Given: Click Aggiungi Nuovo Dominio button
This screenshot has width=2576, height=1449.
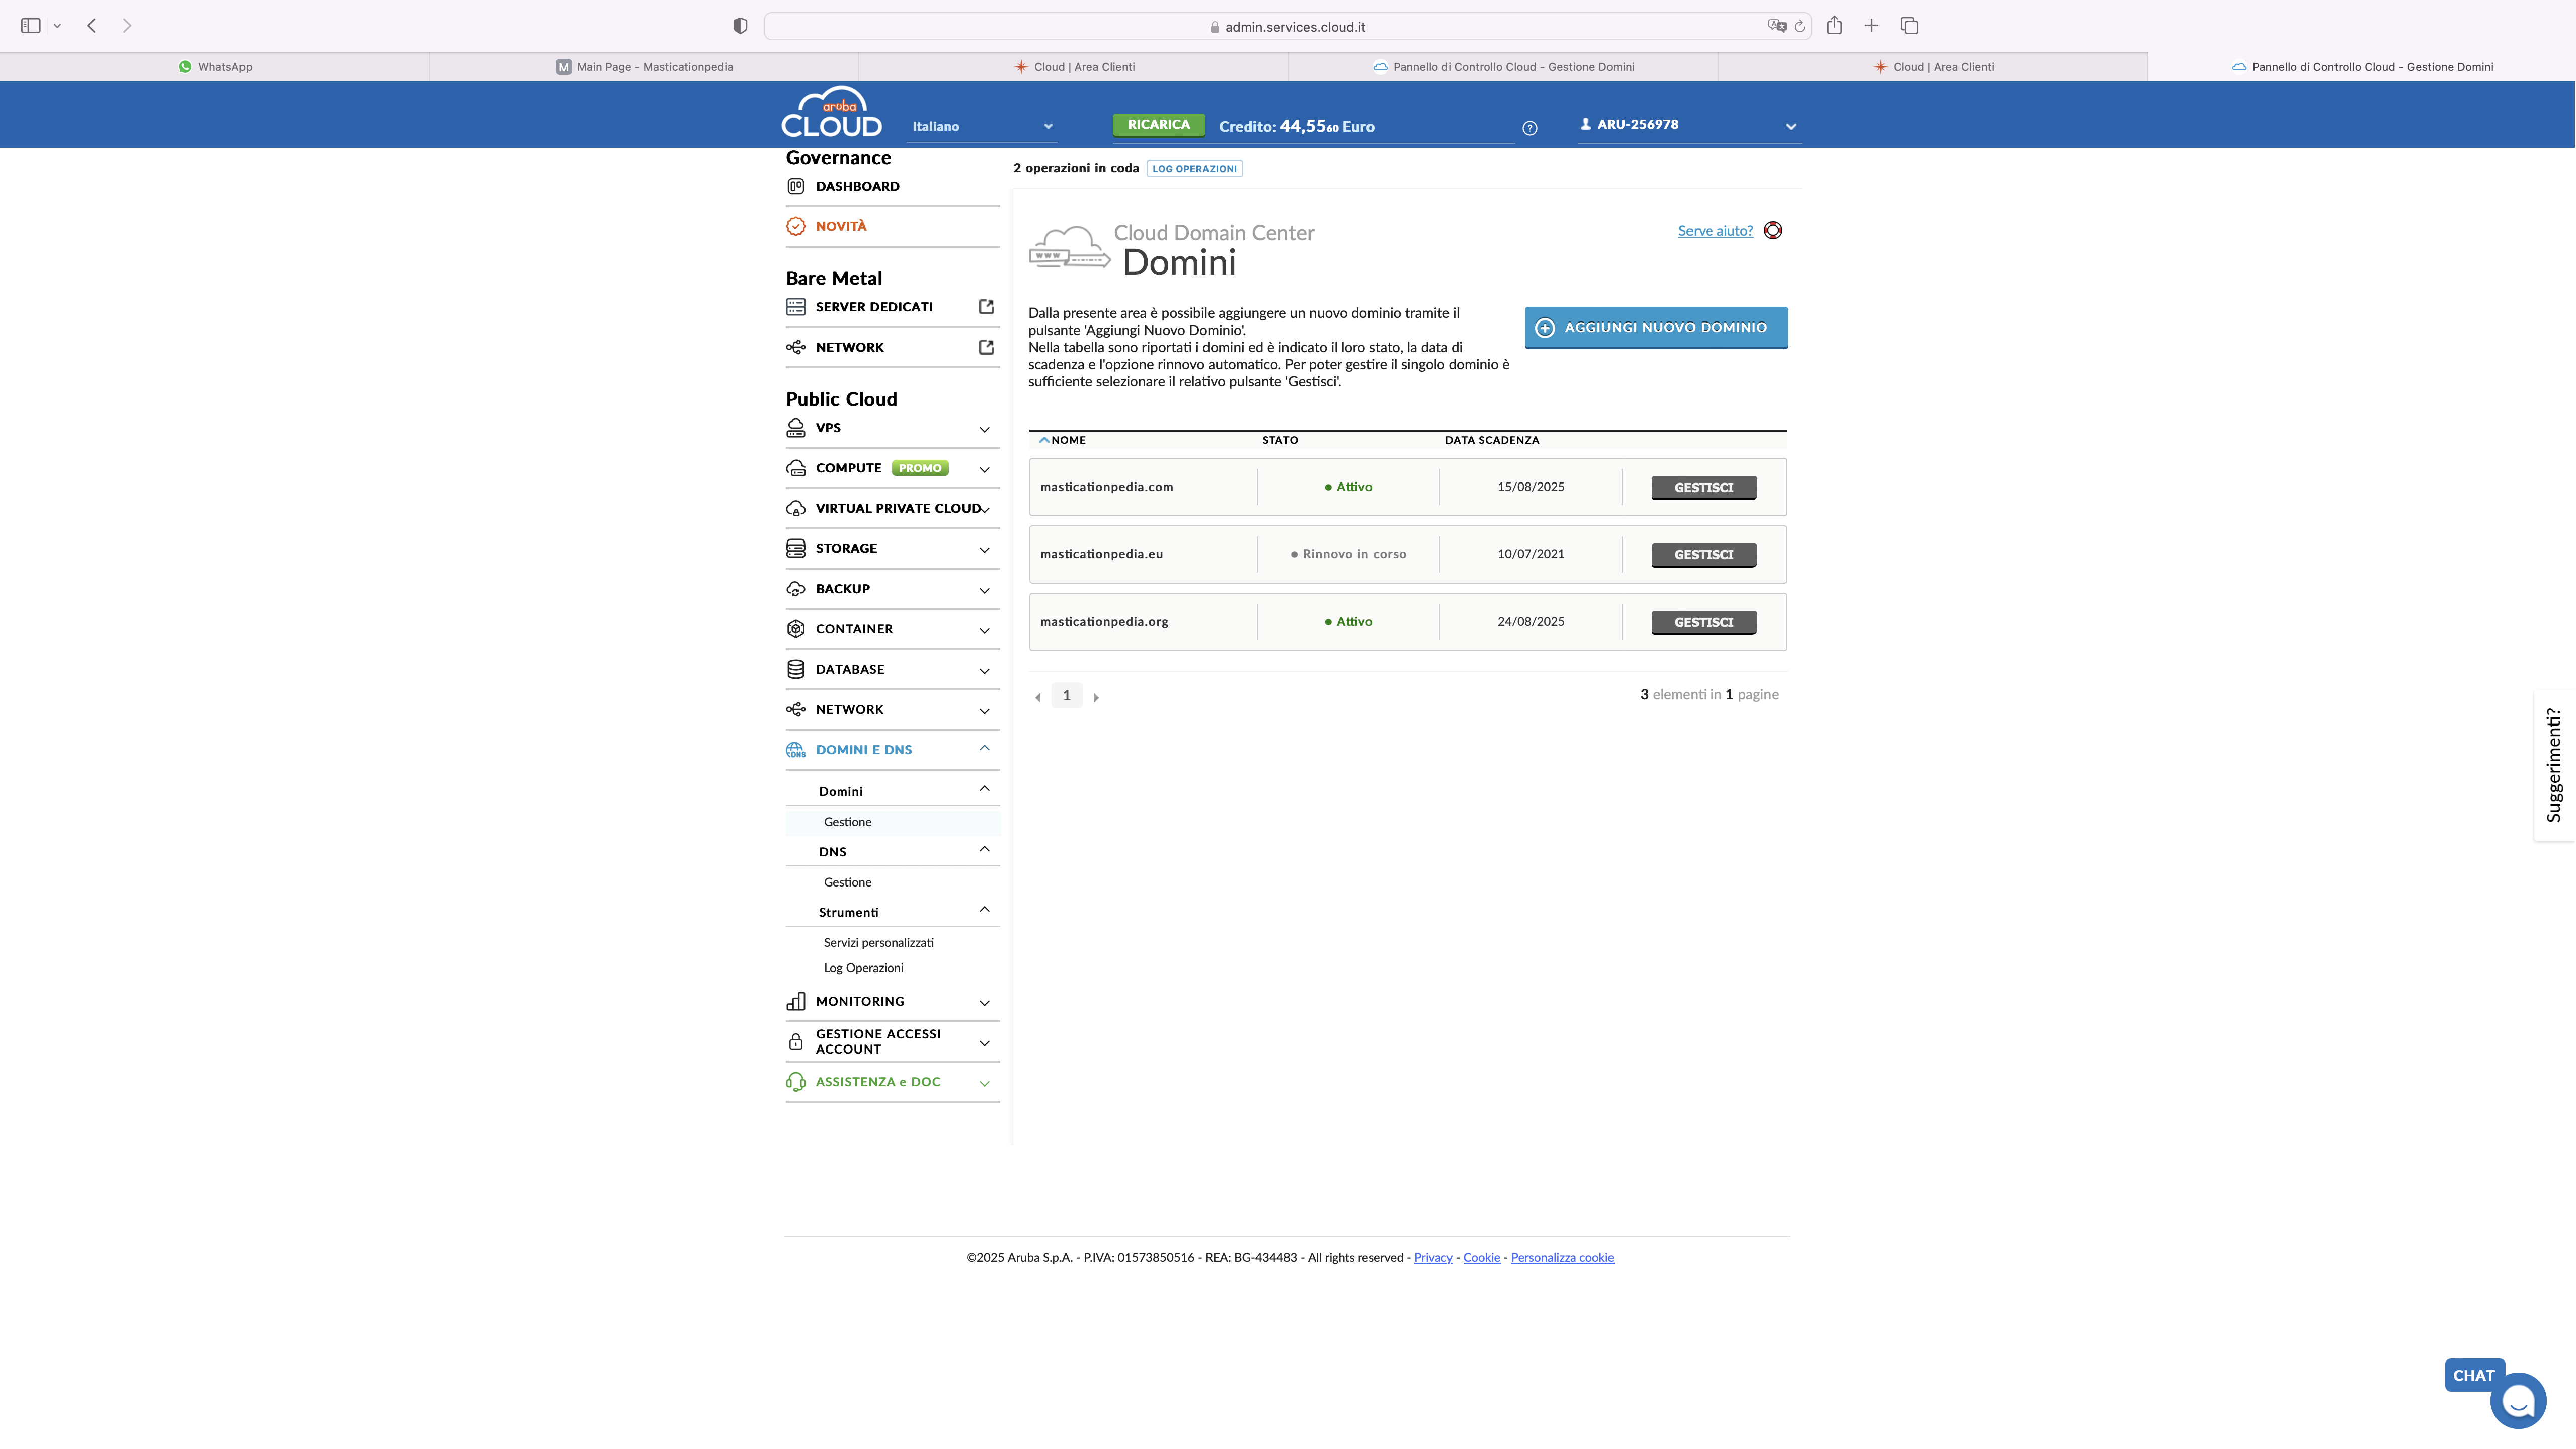Looking at the screenshot, I should click(1655, 327).
